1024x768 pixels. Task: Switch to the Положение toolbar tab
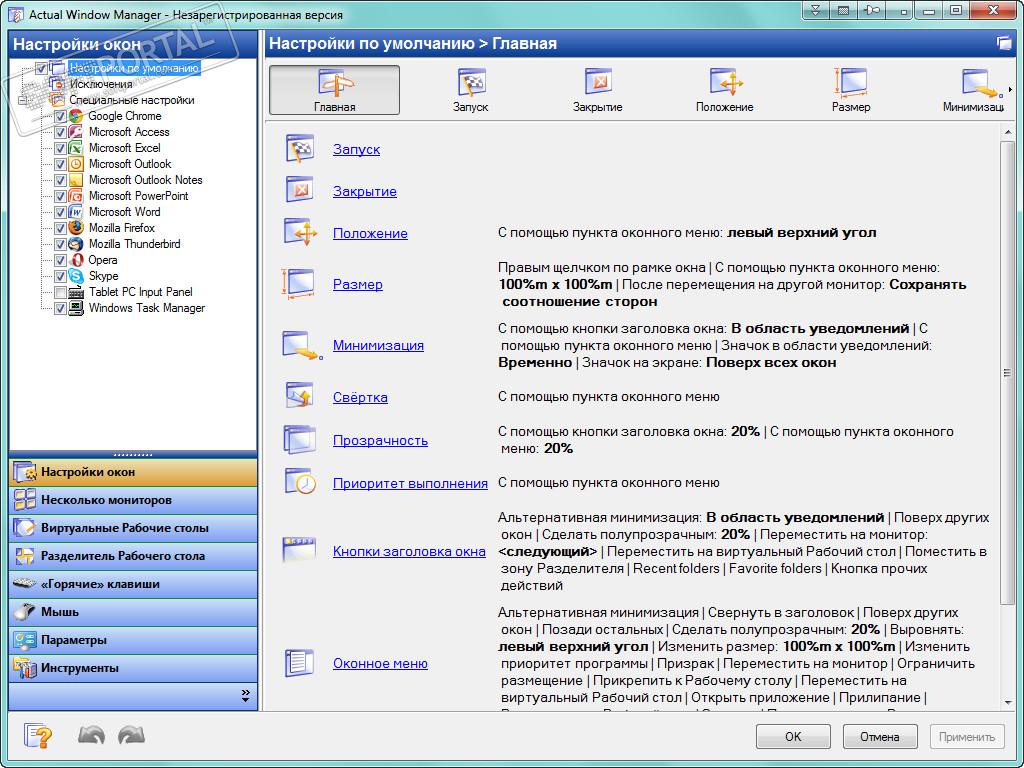tap(725, 90)
